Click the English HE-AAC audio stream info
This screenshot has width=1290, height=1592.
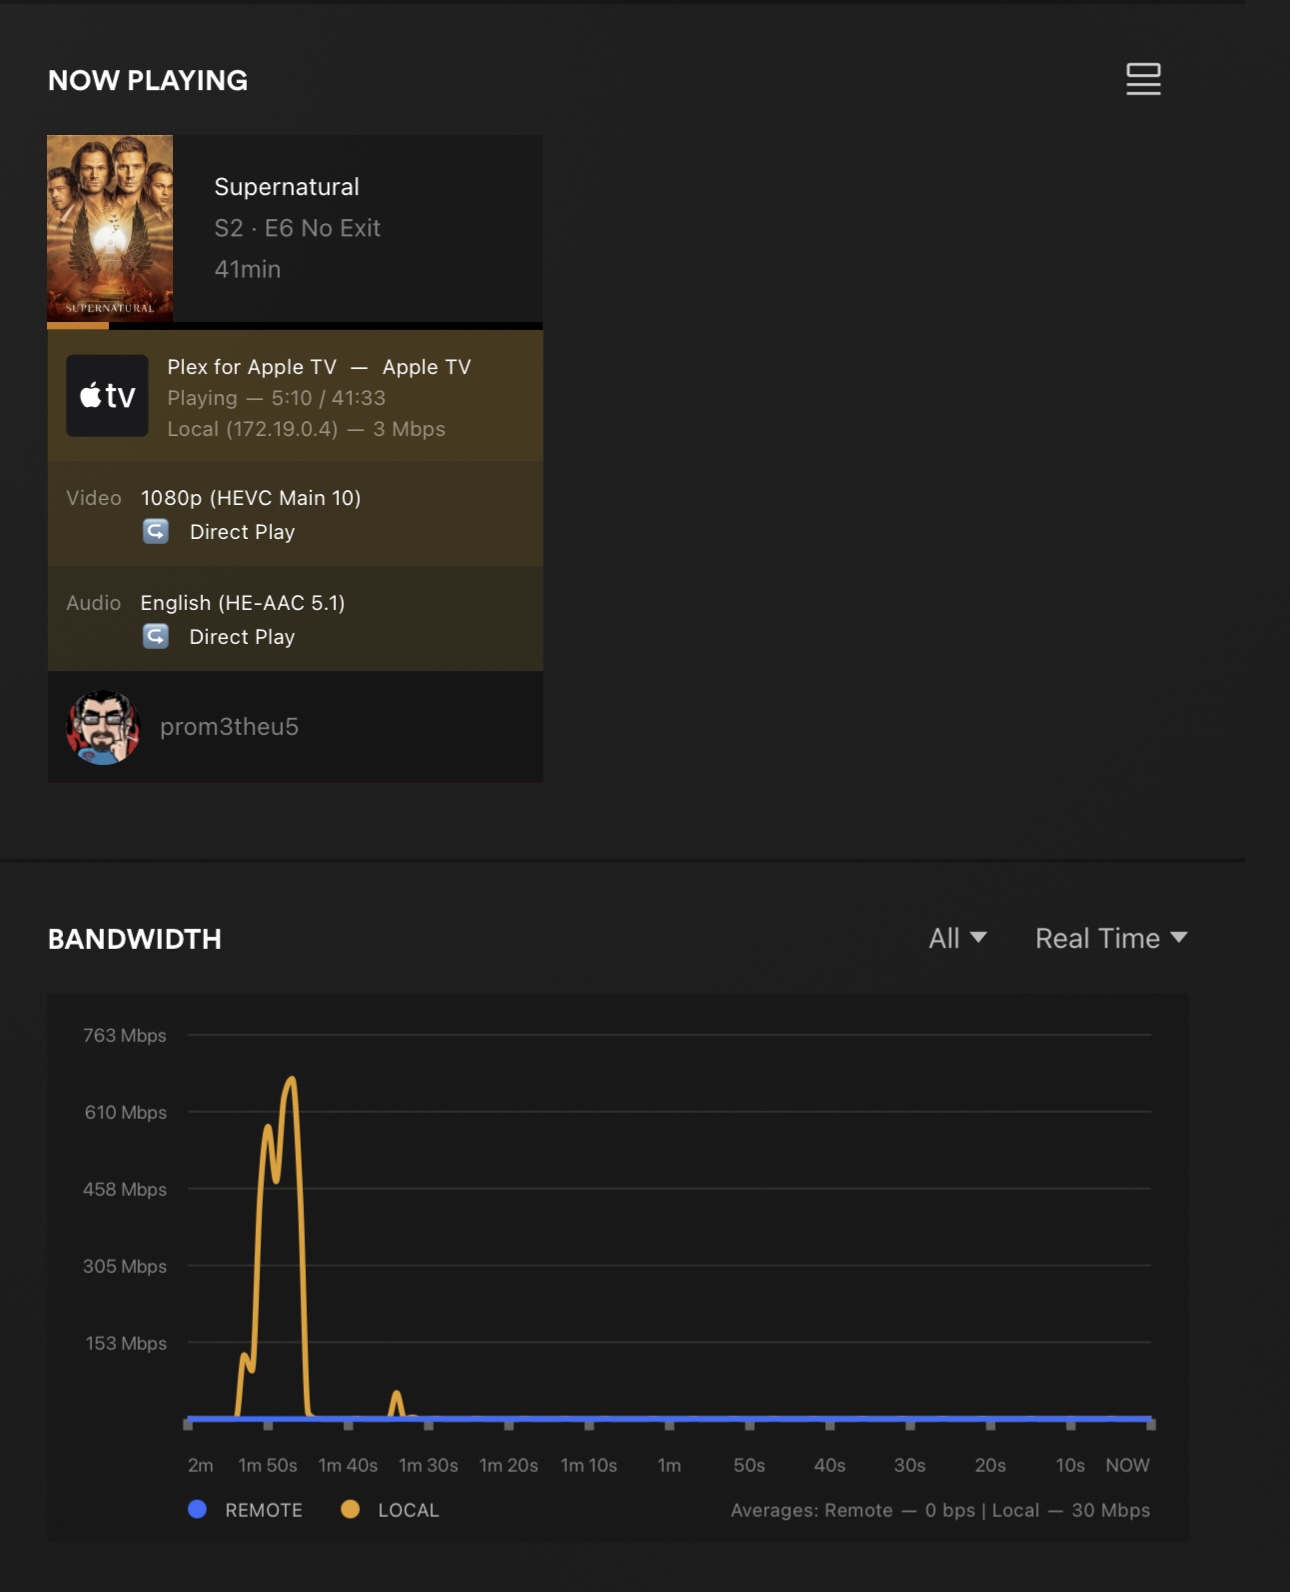point(242,603)
